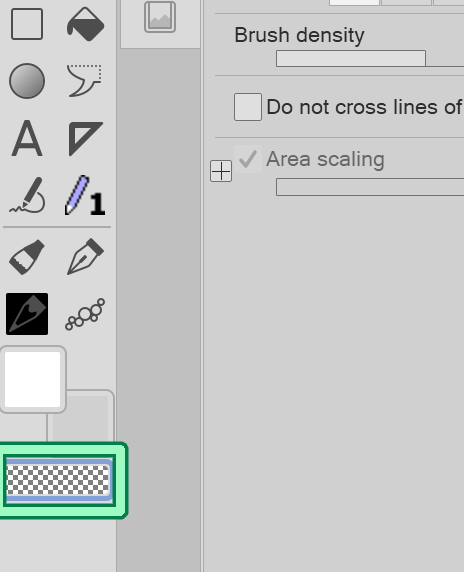Toggle the Area scaling checkbox
This screenshot has height=572, width=464.
click(x=248, y=159)
